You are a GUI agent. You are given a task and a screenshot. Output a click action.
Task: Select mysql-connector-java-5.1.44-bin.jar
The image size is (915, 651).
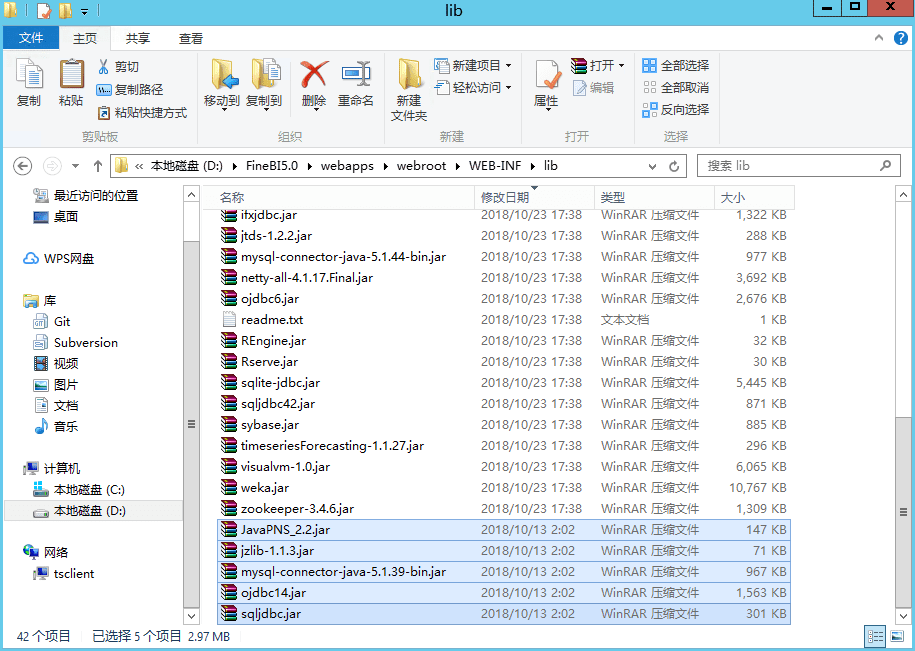click(x=504, y=257)
